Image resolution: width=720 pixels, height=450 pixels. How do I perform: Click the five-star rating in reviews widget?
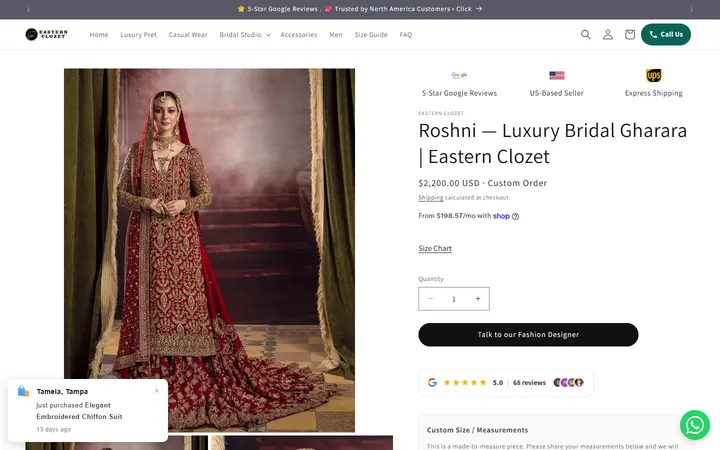pyautogui.click(x=465, y=382)
